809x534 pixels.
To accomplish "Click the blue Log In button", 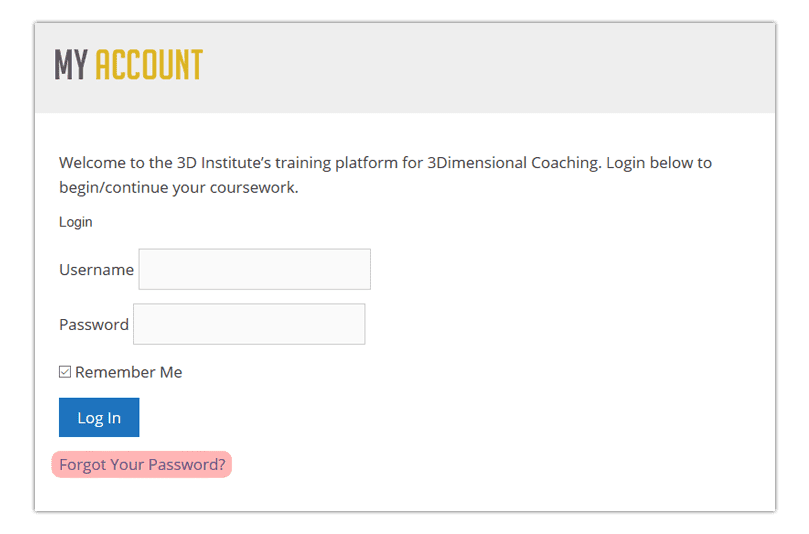I will [99, 417].
